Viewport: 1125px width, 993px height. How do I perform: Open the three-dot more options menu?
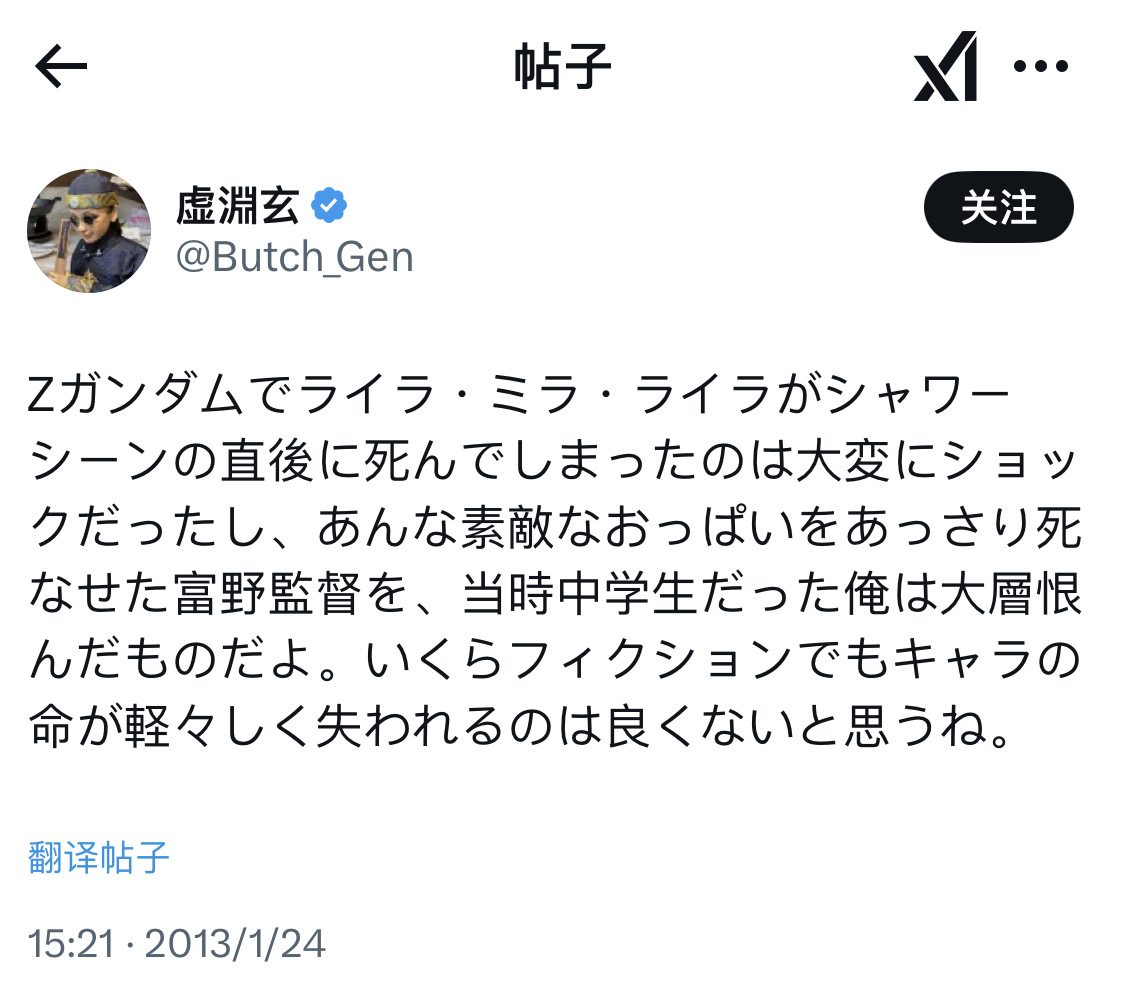pos(1041,67)
